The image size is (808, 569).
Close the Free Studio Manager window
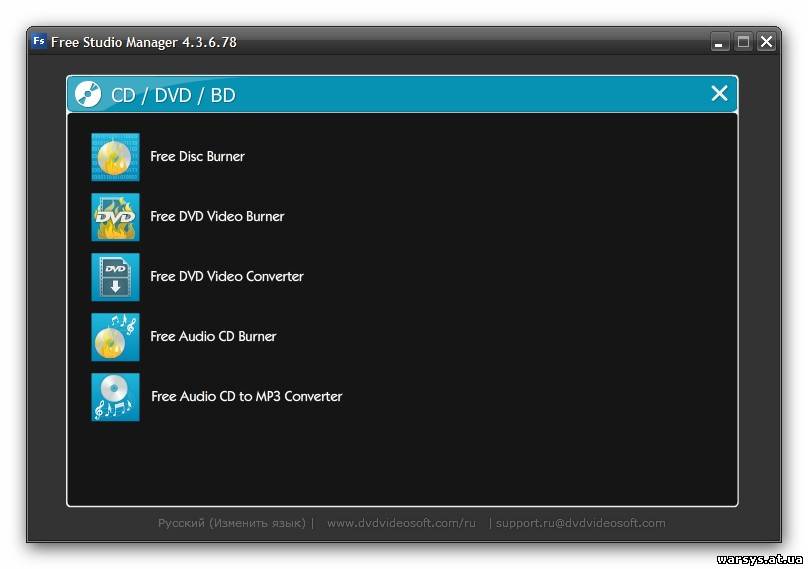click(766, 42)
